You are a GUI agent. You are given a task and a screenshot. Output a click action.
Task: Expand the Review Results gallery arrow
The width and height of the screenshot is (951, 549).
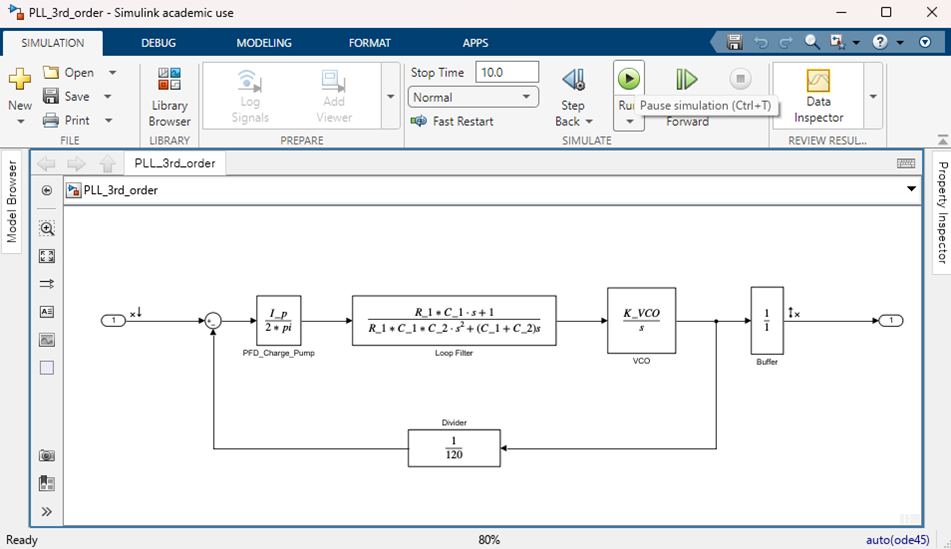pos(873,96)
